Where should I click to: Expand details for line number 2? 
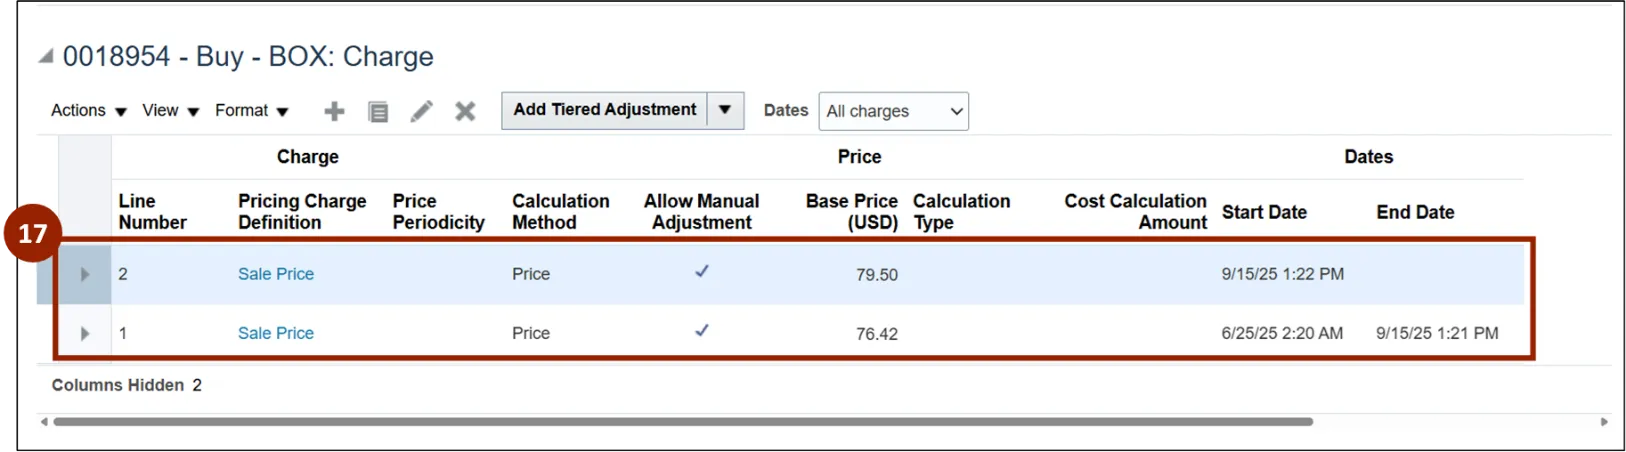[x=85, y=274]
